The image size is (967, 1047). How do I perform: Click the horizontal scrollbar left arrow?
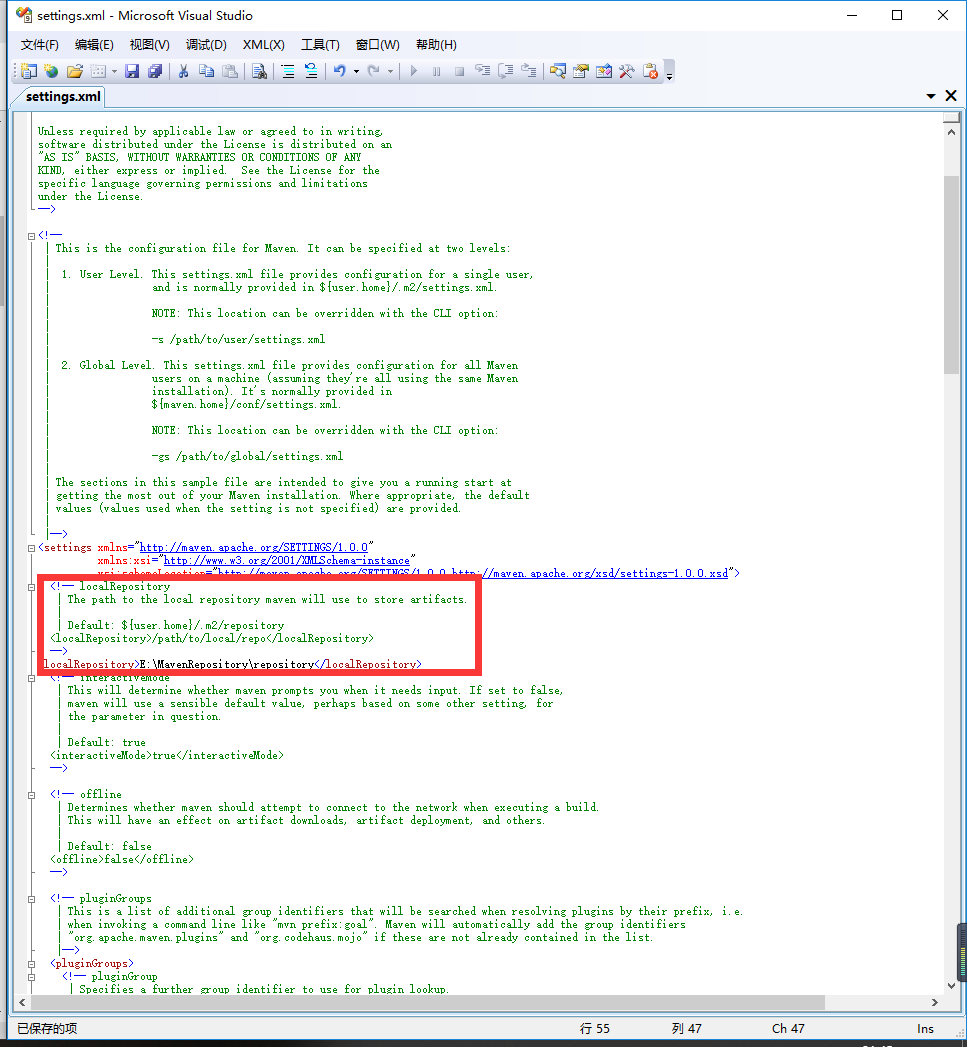tap(23, 1002)
